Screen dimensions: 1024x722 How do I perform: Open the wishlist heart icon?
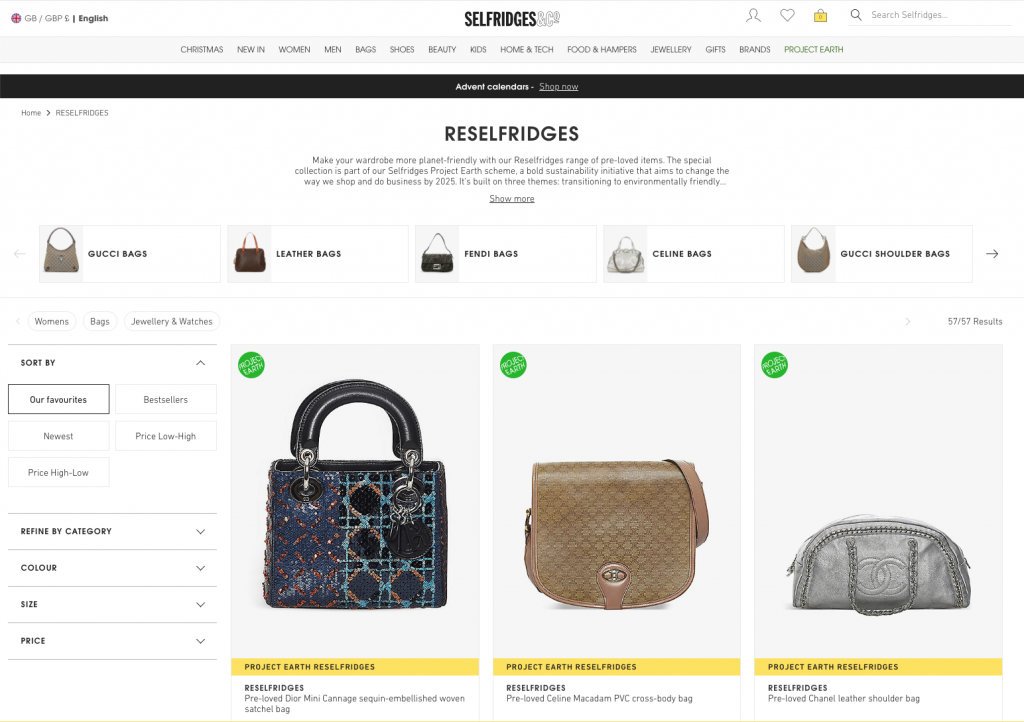click(787, 15)
